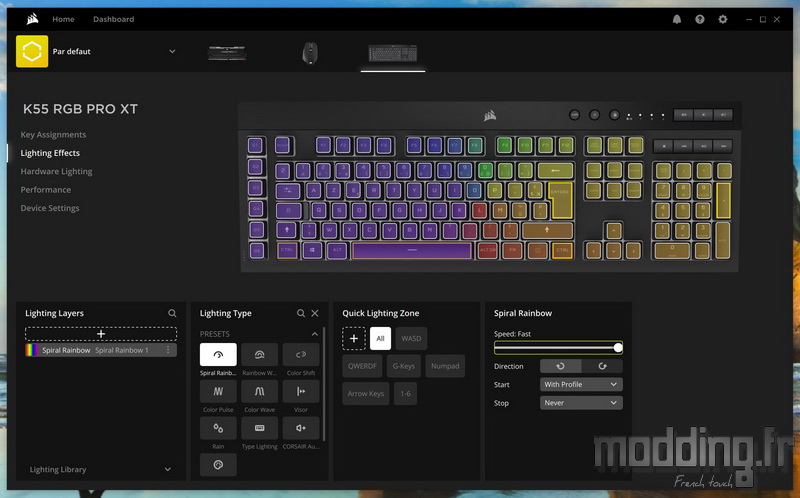The width and height of the screenshot is (800, 498).
Task: Select the Spiral Rainbow 1 layer
Action: tap(101, 350)
